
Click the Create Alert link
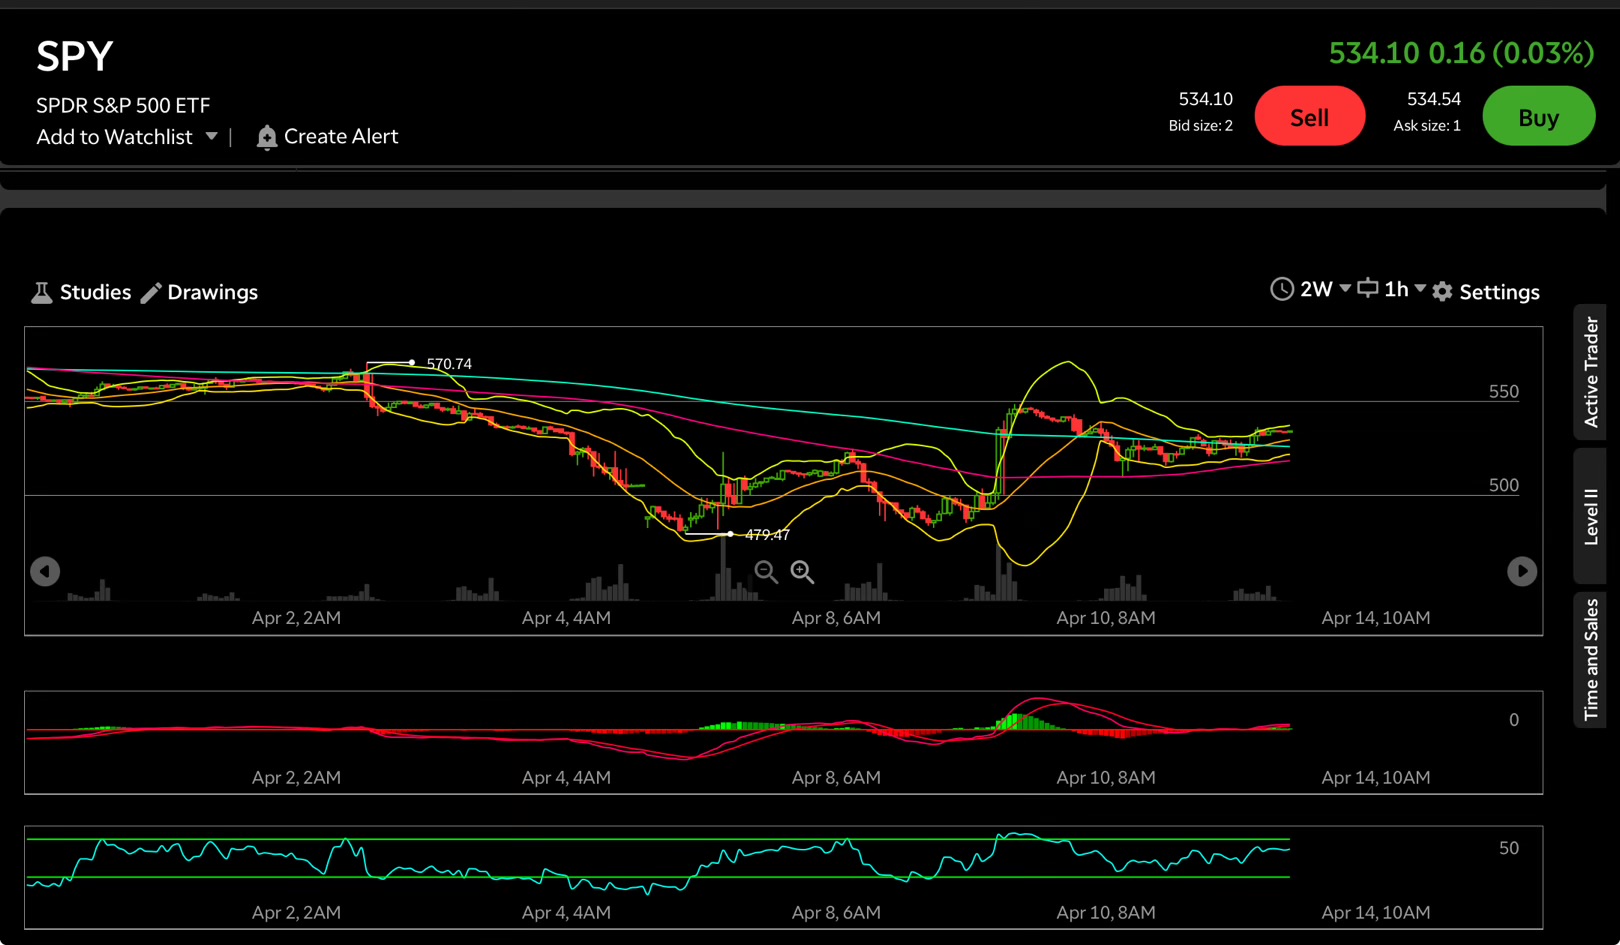[341, 136]
